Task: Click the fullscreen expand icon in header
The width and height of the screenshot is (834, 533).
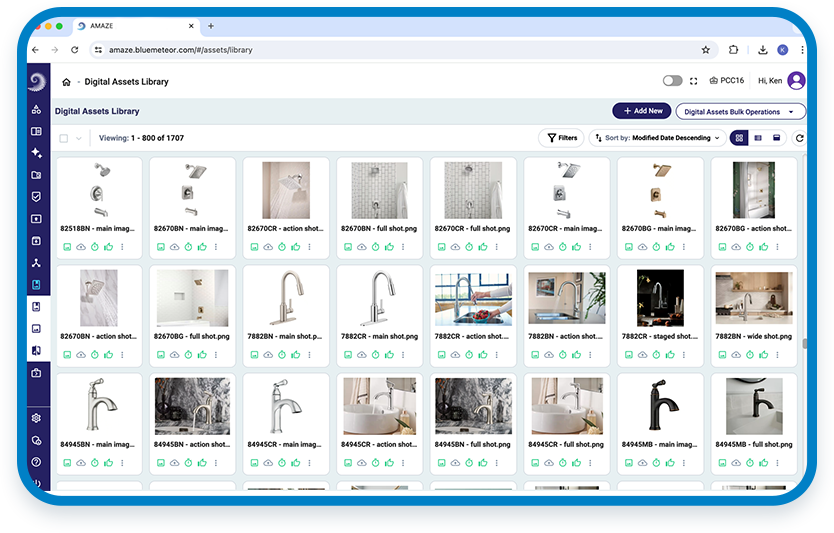Action: click(x=694, y=81)
